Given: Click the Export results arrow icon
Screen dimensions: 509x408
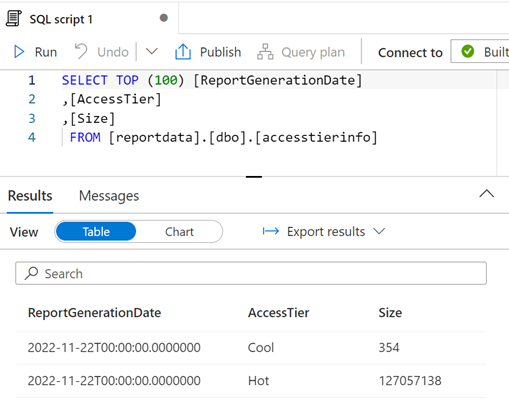Looking at the screenshot, I should pos(270,231).
